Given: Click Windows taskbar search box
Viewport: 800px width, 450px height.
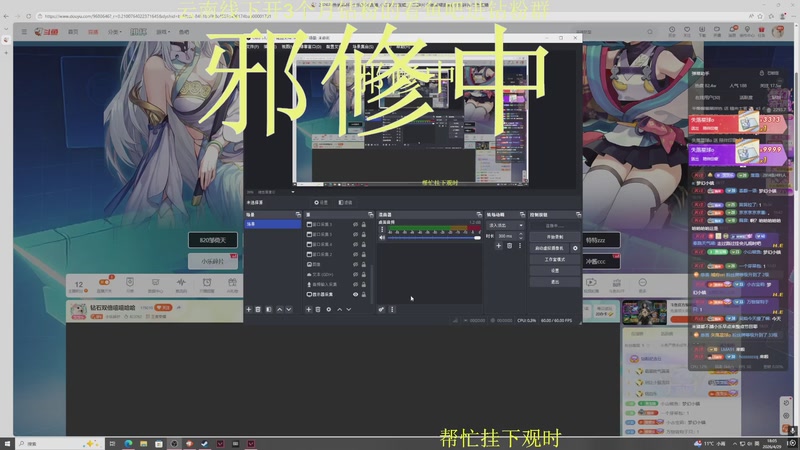Looking at the screenshot, I should pos(59,444).
